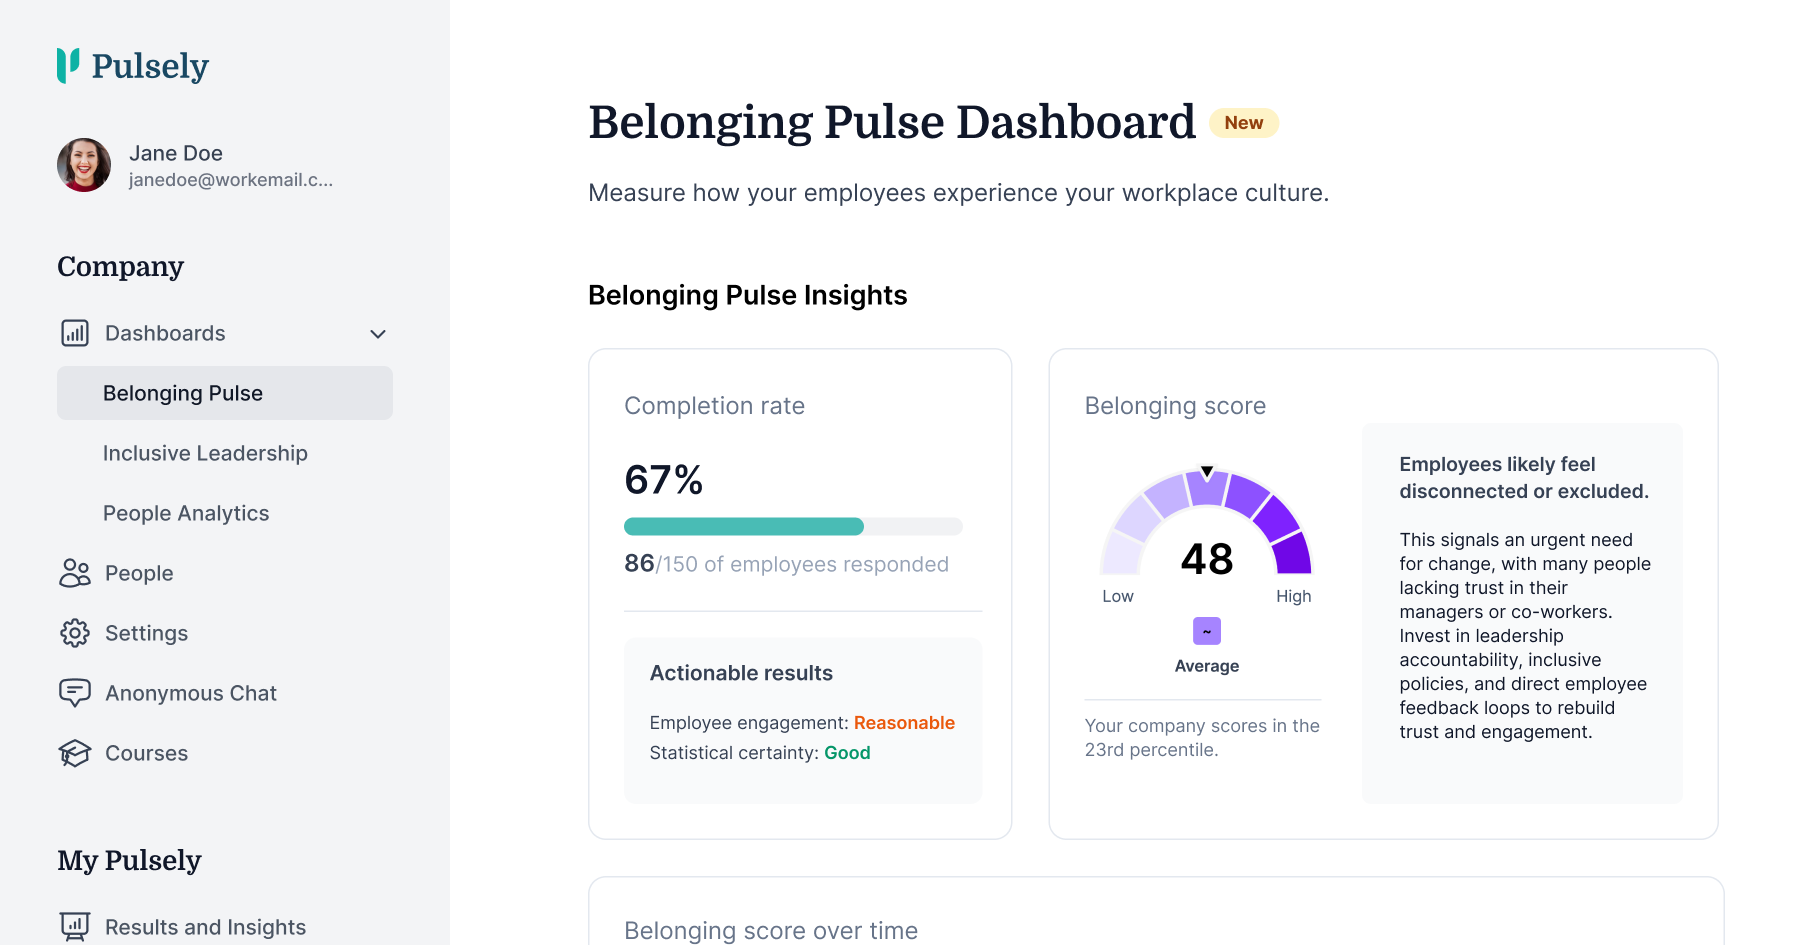Open the Courses section
Image resolution: width=1800 pixels, height=945 pixels.
[x=146, y=753]
